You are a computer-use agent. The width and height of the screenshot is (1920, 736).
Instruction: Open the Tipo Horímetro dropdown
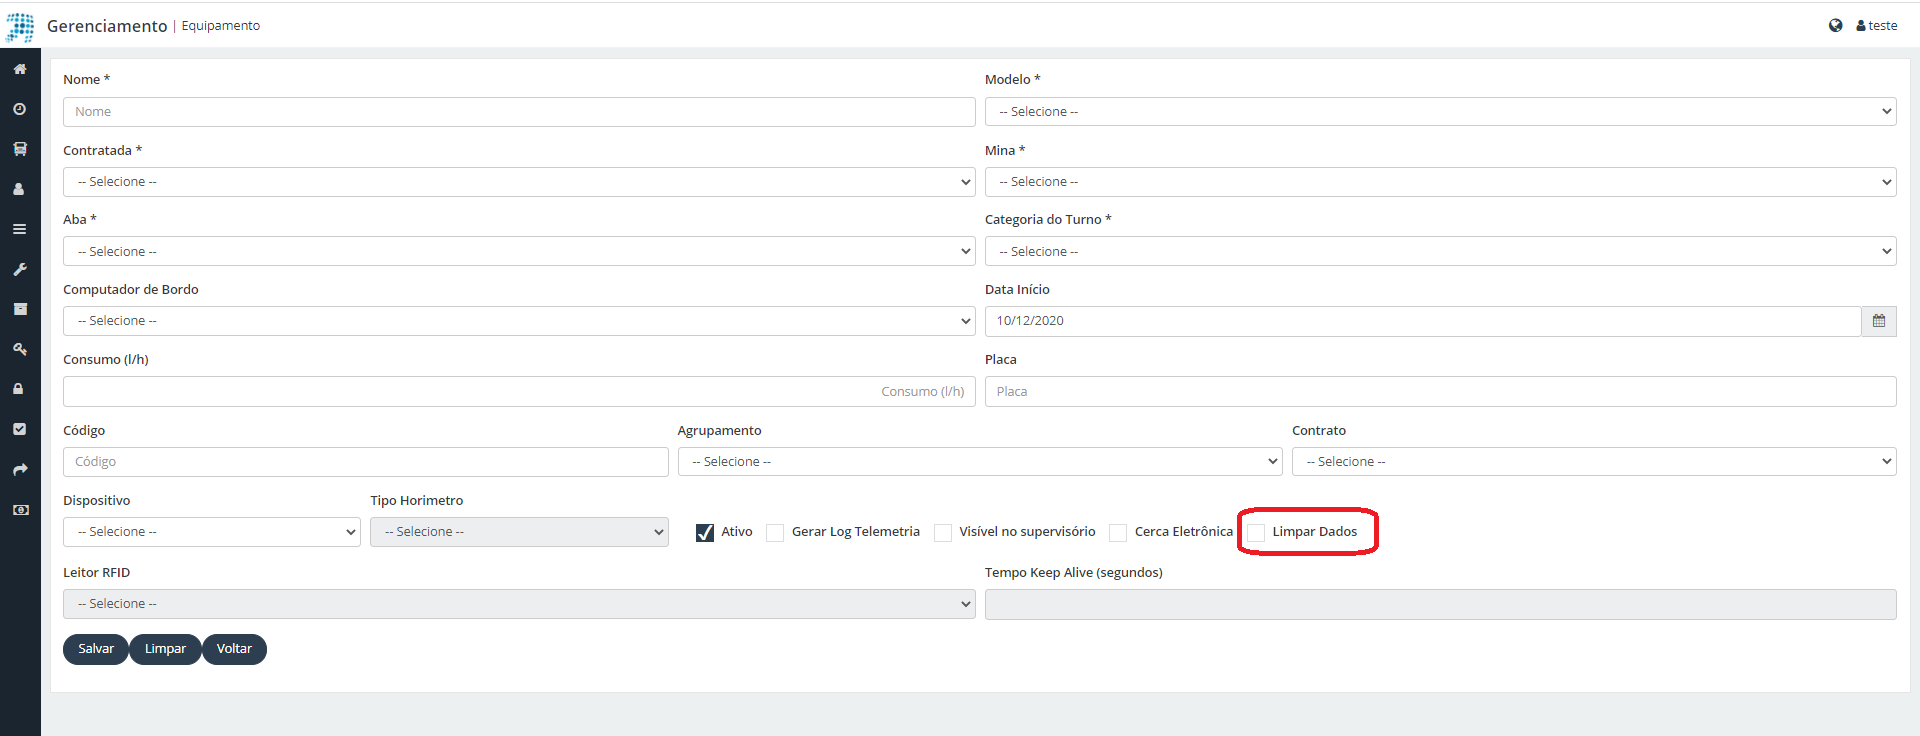[519, 532]
